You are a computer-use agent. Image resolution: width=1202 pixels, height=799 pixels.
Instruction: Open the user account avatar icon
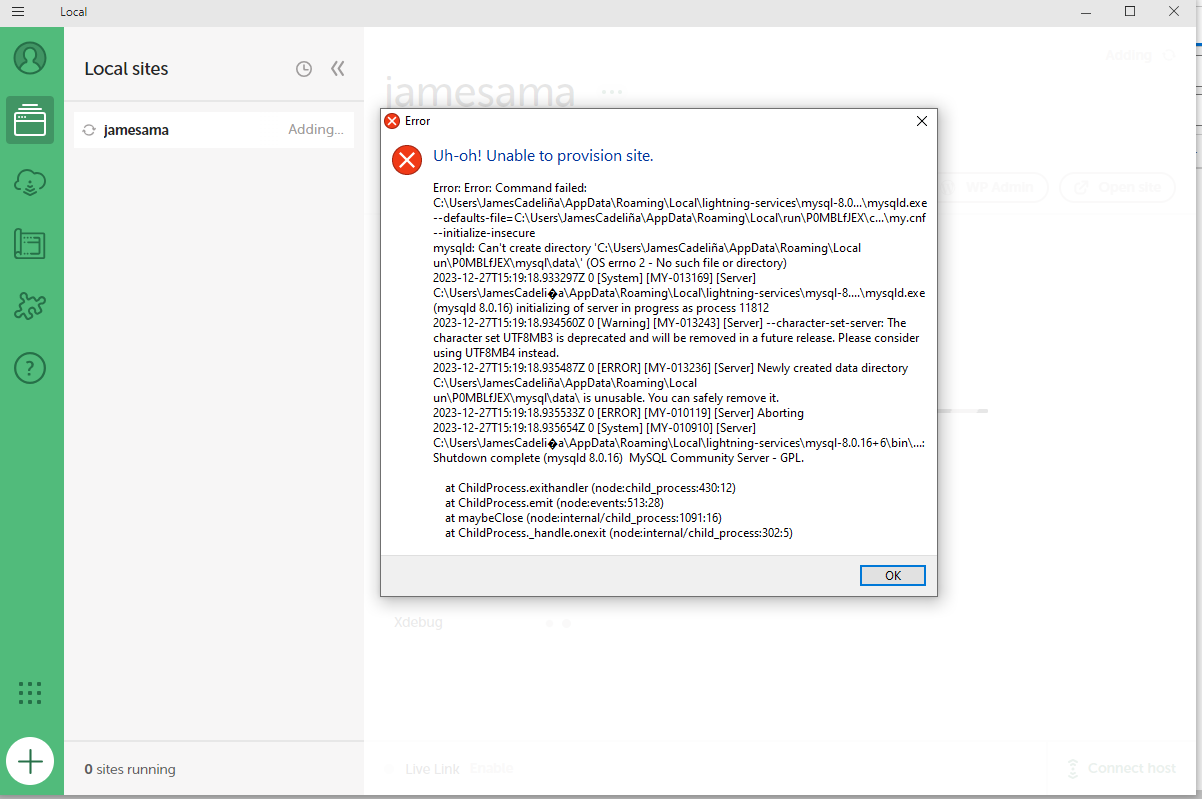click(30, 58)
